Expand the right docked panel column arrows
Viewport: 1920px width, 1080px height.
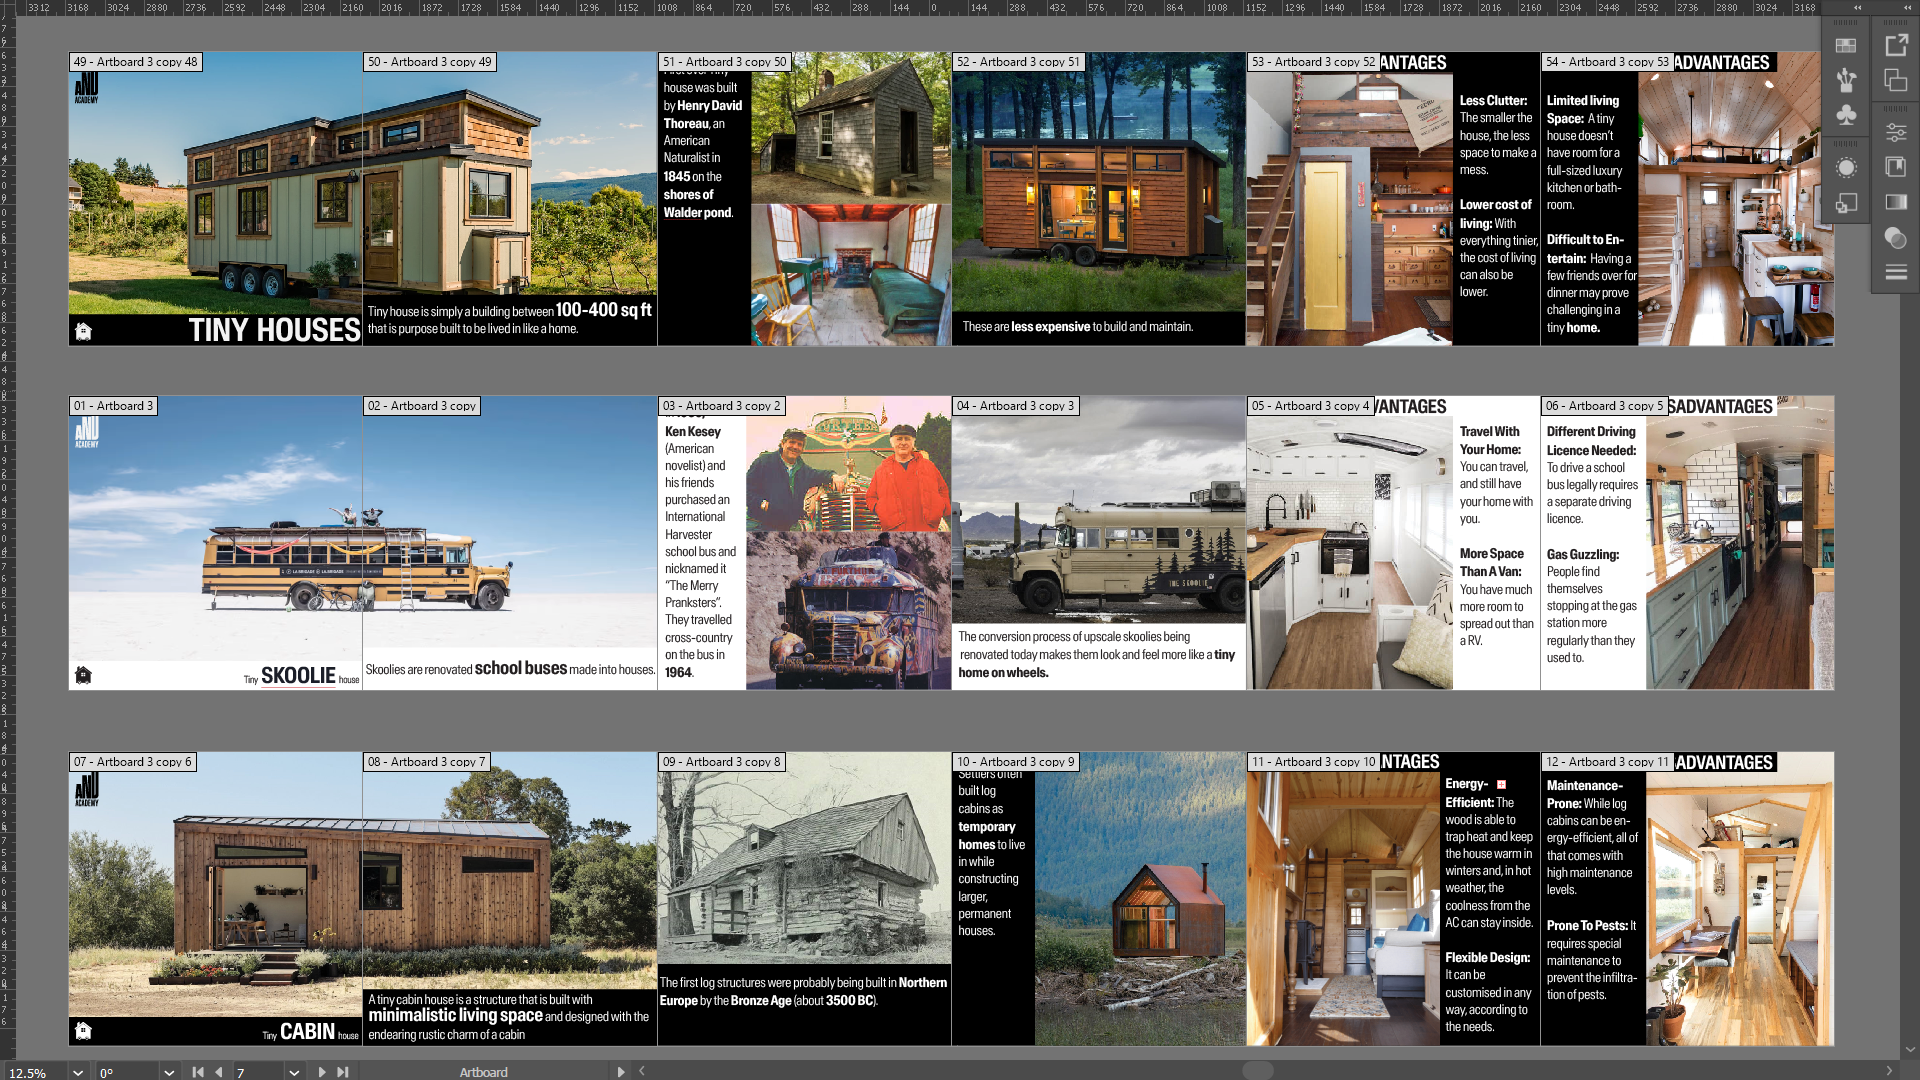pyautogui.click(x=1908, y=7)
